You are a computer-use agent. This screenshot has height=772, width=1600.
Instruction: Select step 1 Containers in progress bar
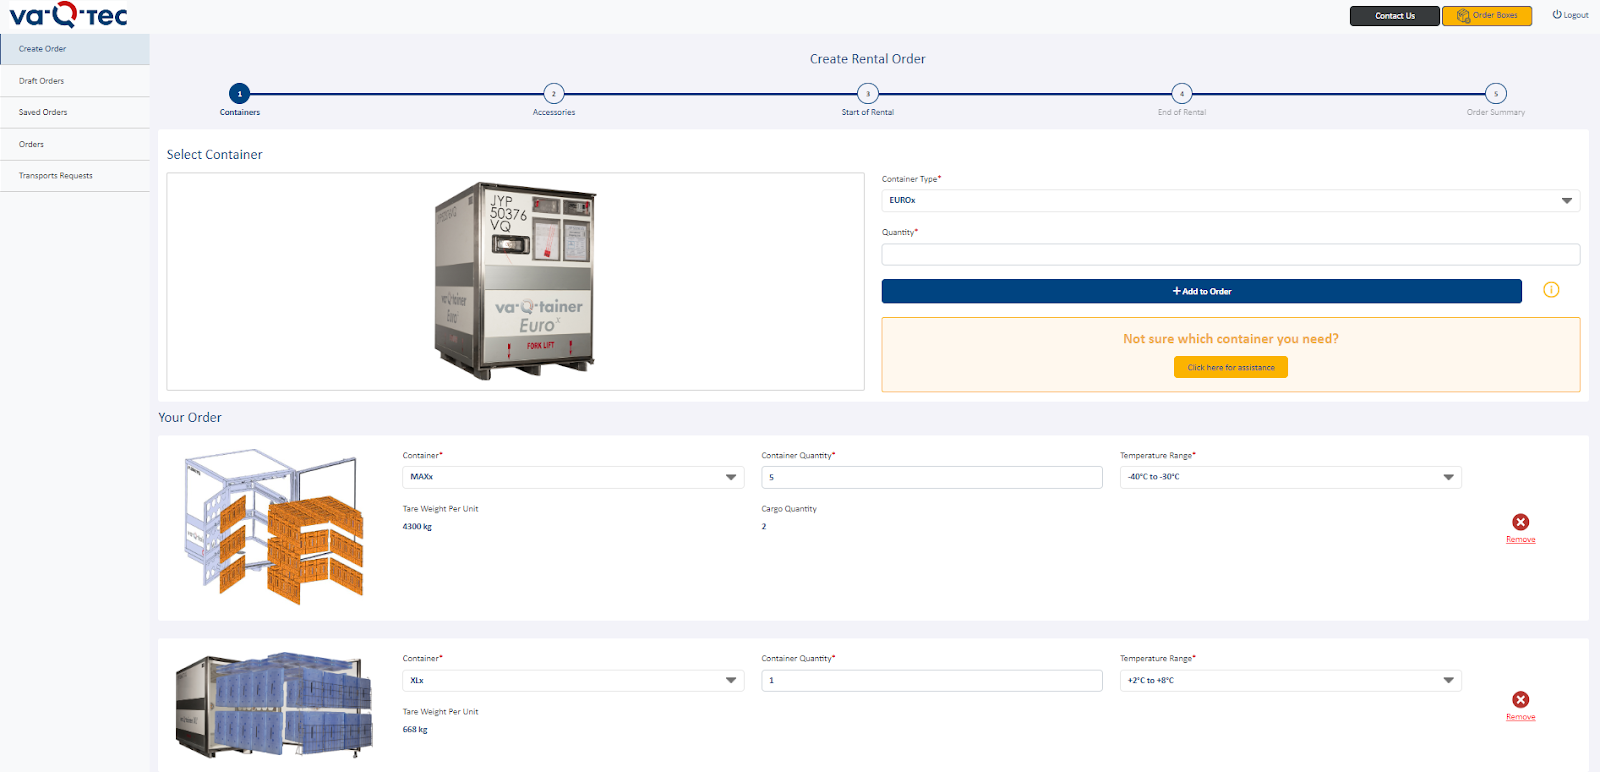239,94
